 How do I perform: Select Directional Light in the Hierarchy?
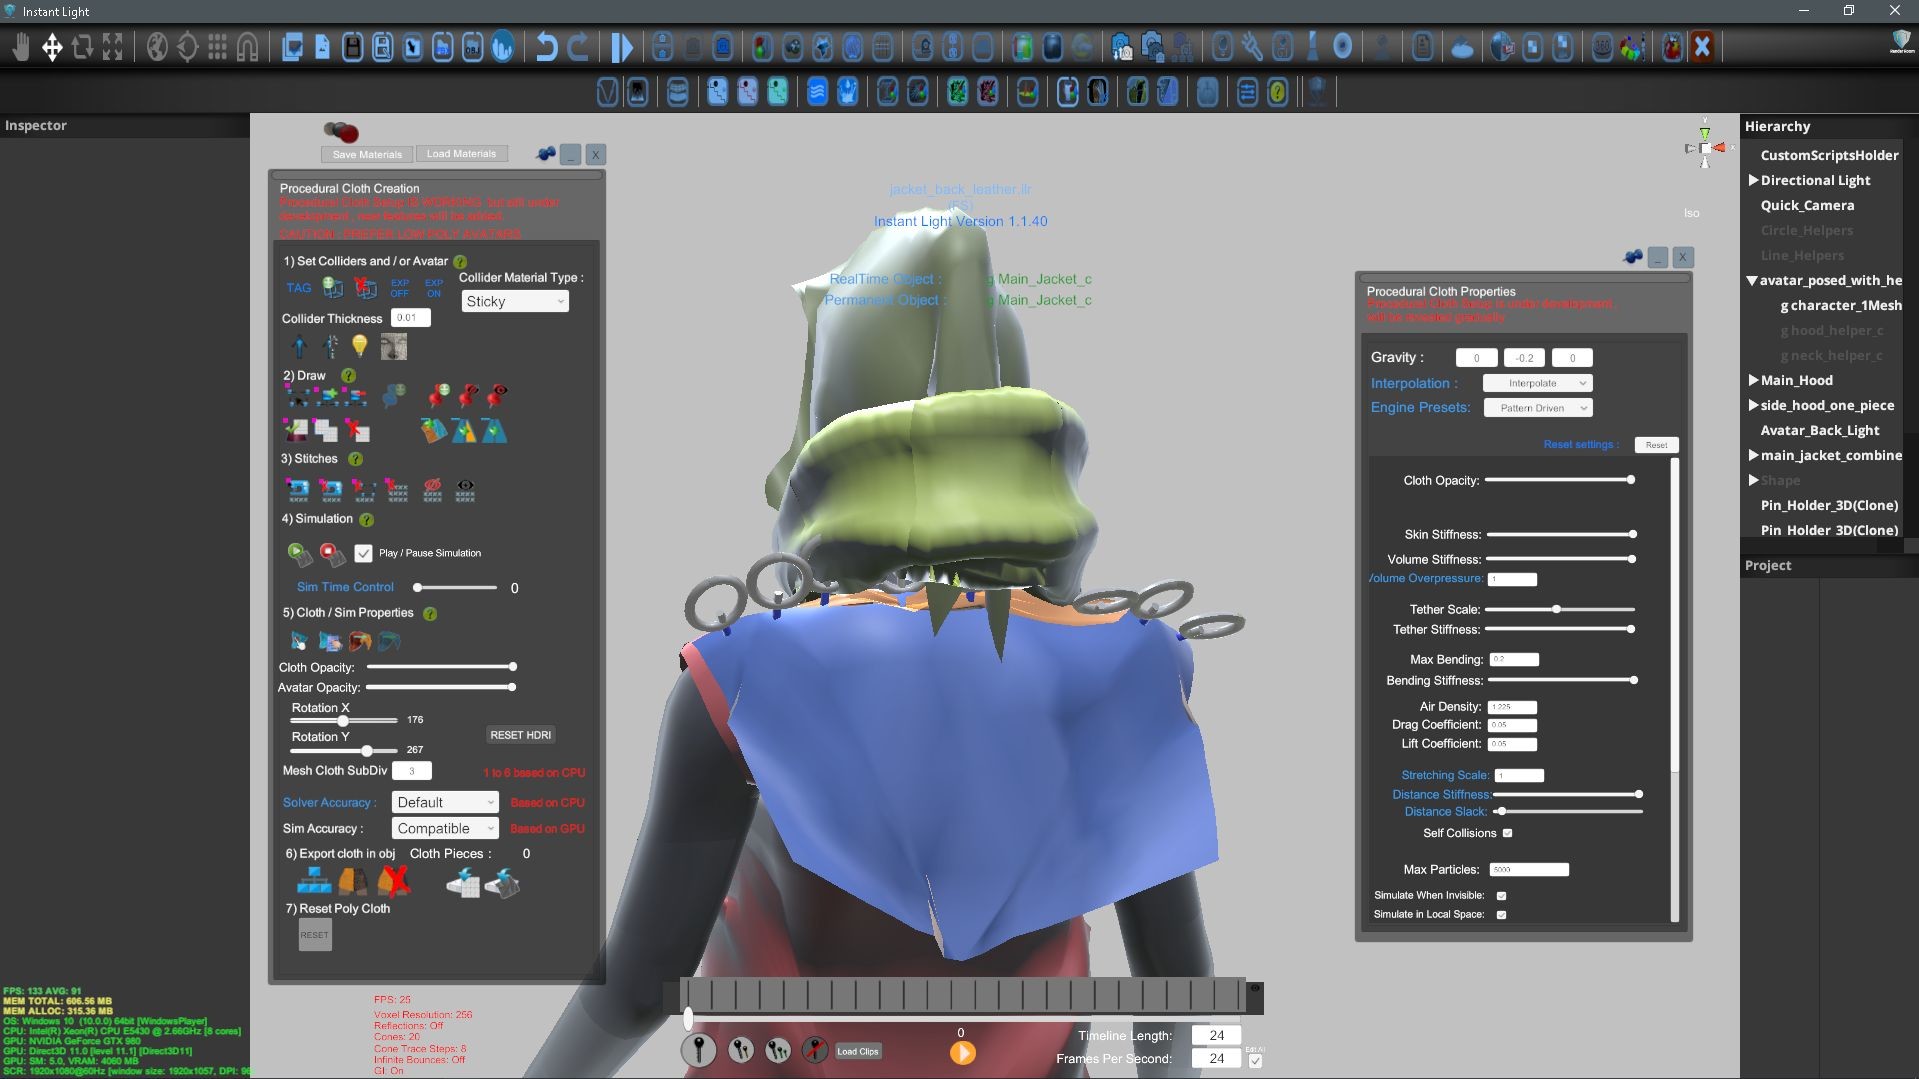[1814, 180]
